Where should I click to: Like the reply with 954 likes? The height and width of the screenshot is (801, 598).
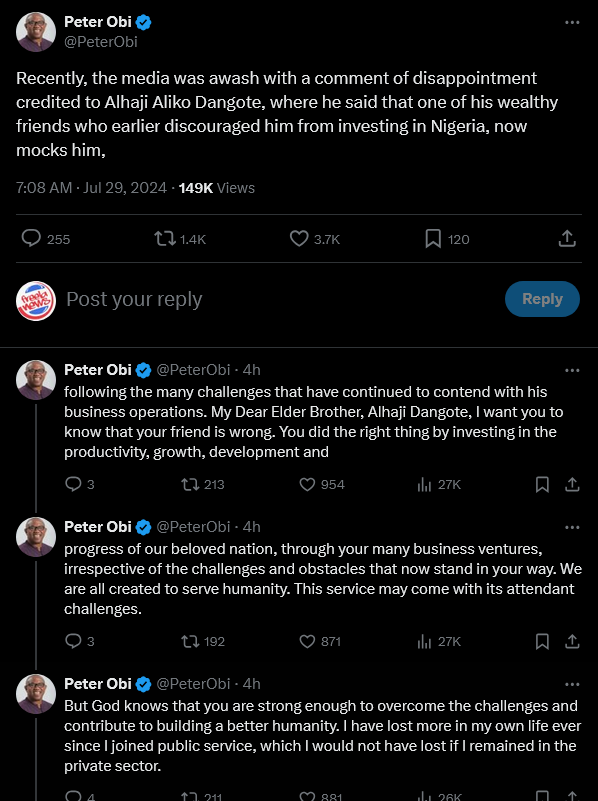click(x=304, y=484)
